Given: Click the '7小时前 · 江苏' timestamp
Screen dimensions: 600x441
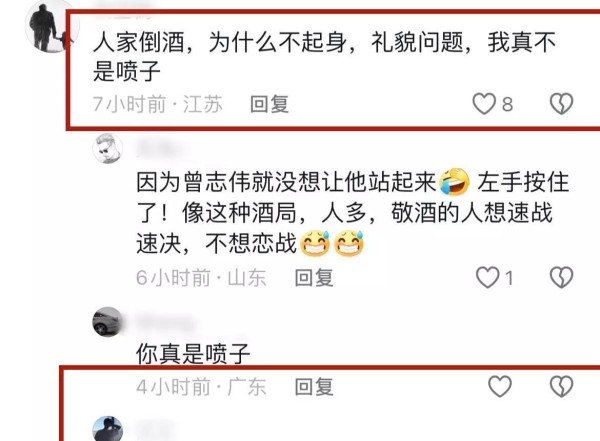Looking at the screenshot, I should [x=158, y=104].
